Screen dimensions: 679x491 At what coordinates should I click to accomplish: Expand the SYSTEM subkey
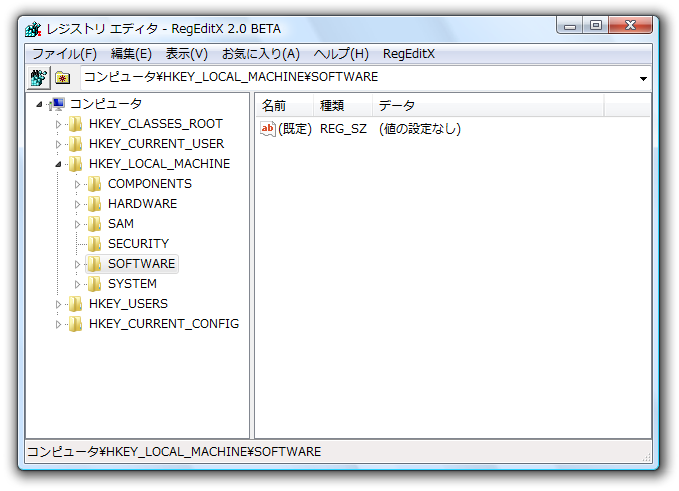77,284
